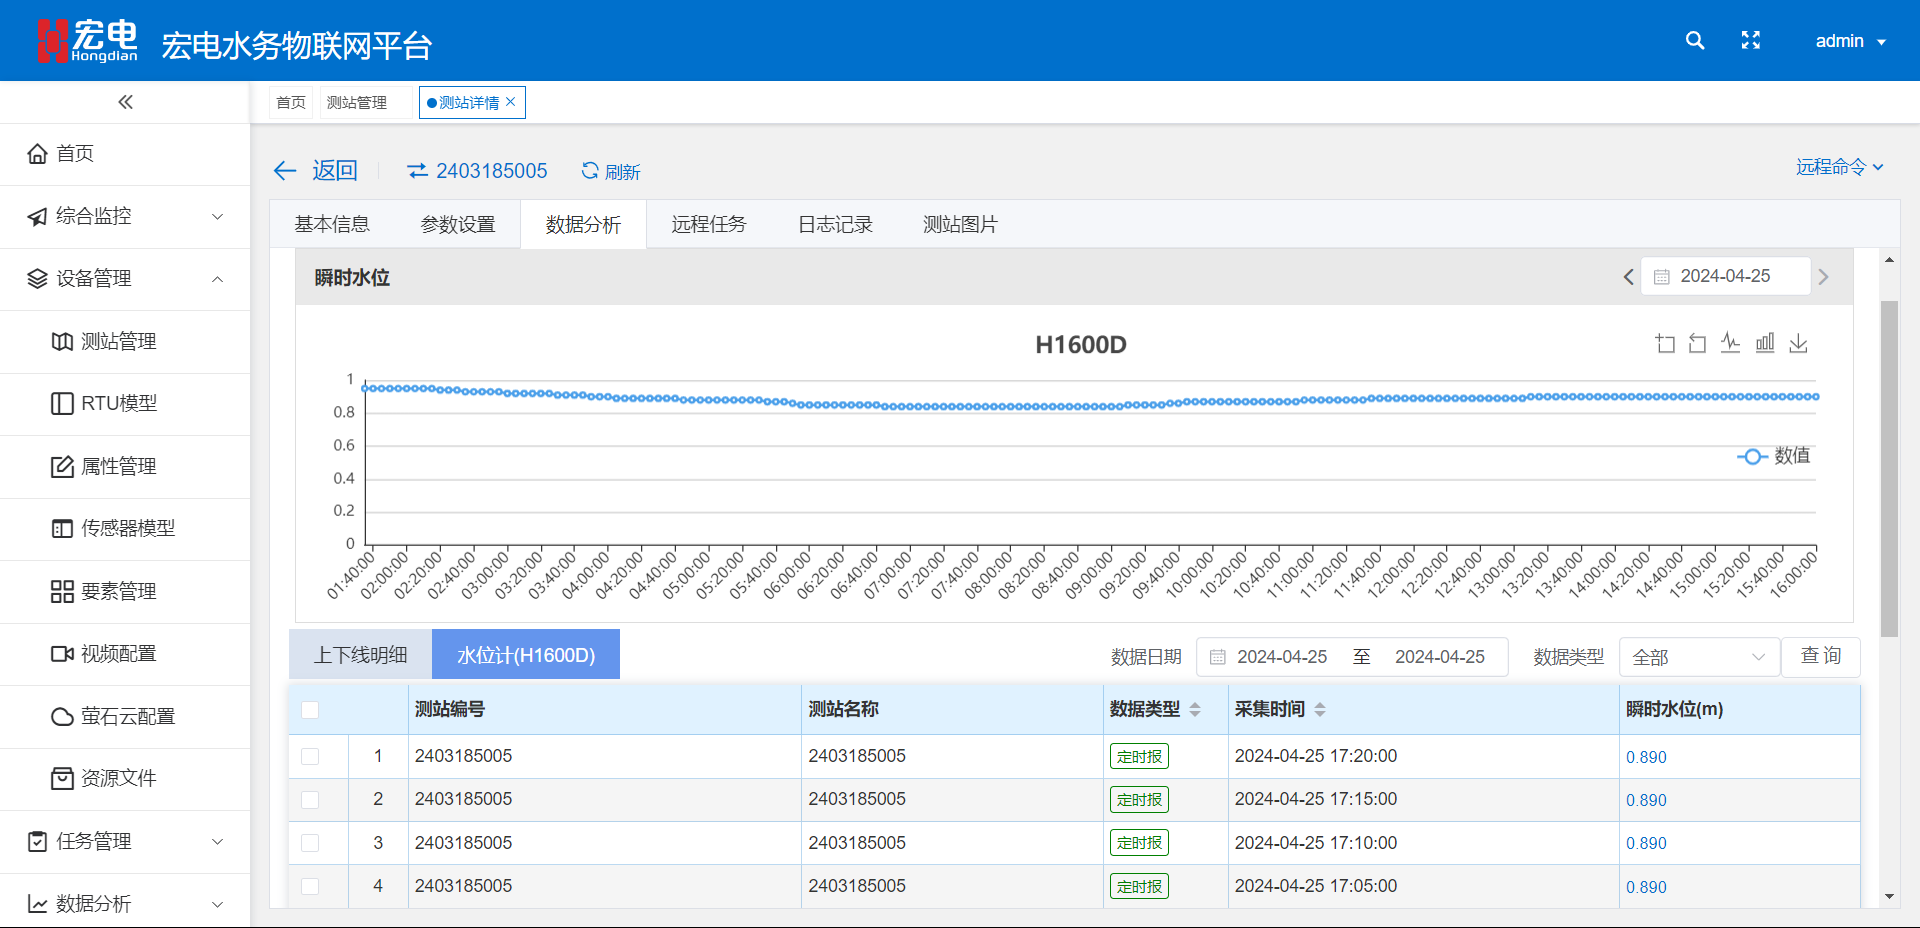Click chart area zoom icon
This screenshot has width=1920, height=928.
click(1665, 344)
